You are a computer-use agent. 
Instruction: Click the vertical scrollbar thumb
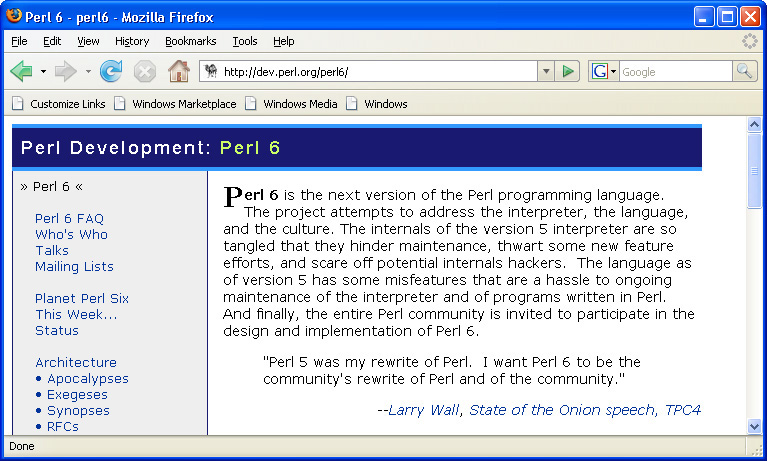(x=754, y=171)
